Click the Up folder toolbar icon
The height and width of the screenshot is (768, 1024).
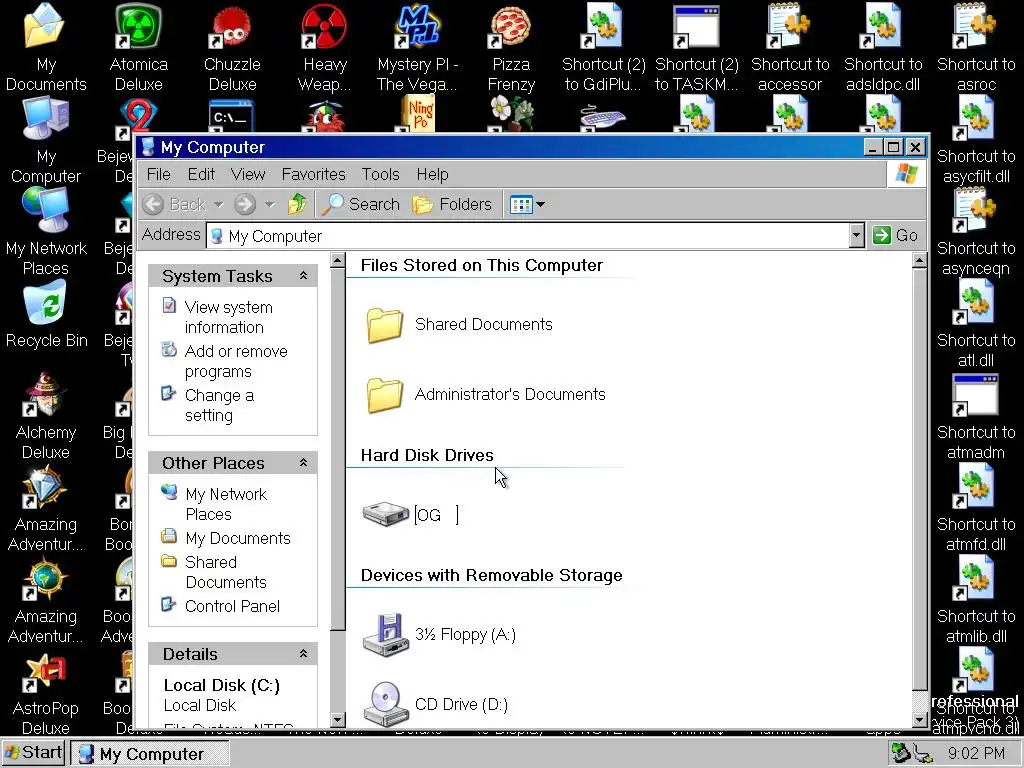tap(297, 204)
